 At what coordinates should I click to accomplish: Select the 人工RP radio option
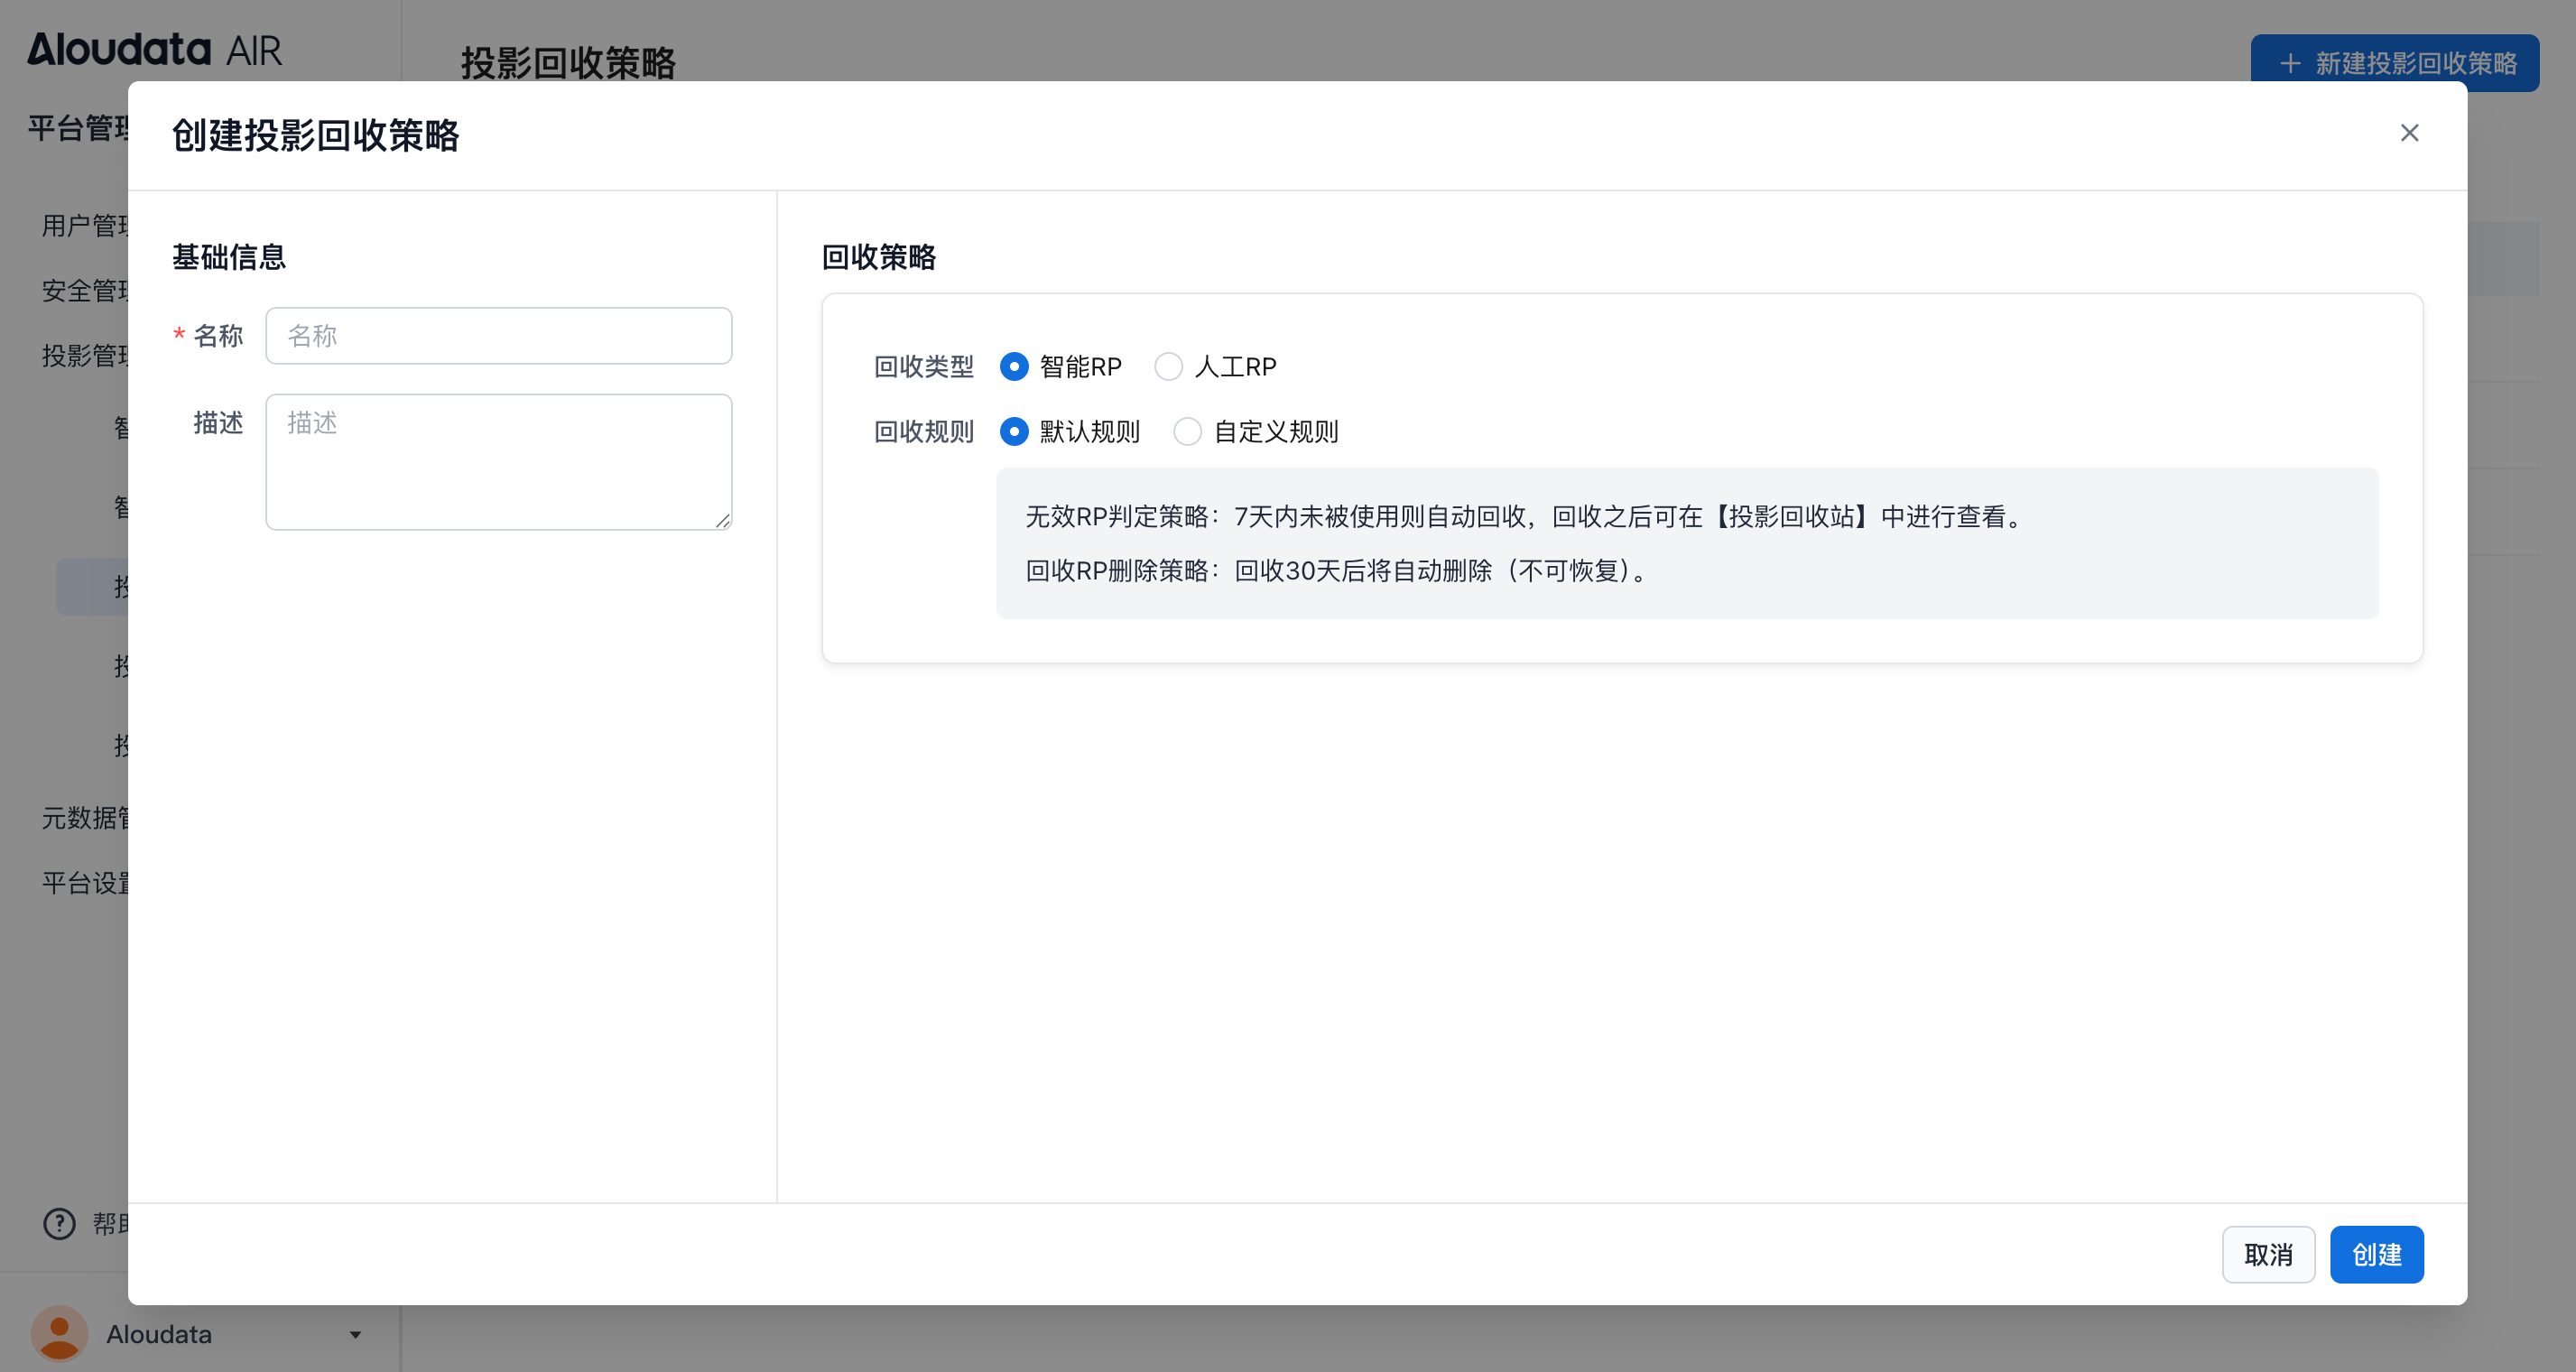pyautogui.click(x=1168, y=367)
